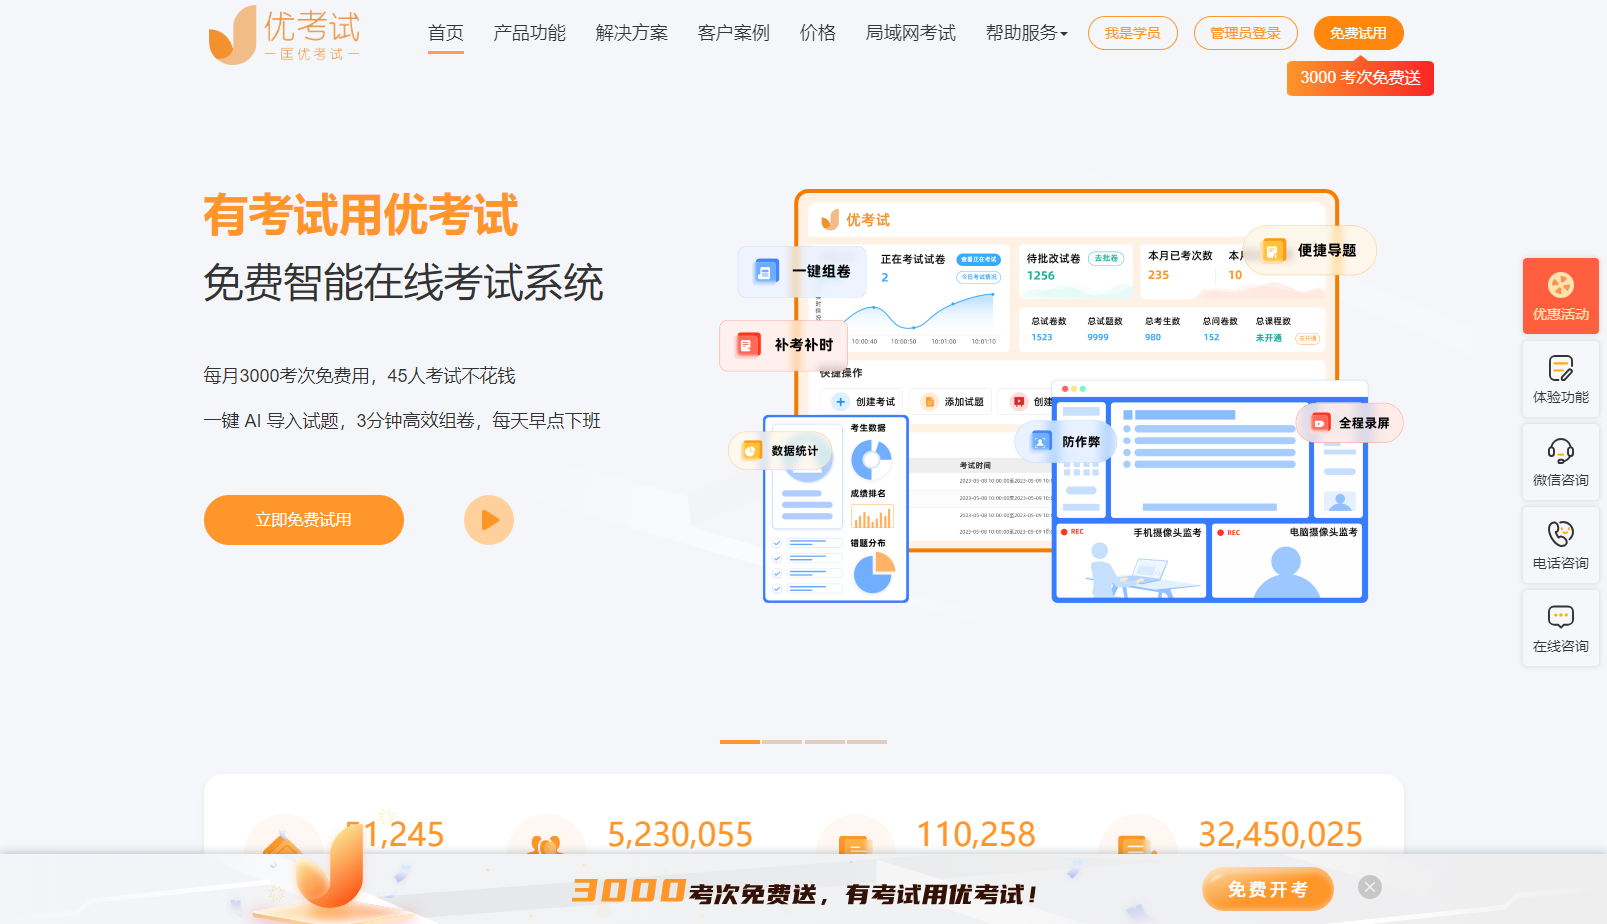
Task: Open the 在线咨询 chat icon
Action: point(1561,628)
